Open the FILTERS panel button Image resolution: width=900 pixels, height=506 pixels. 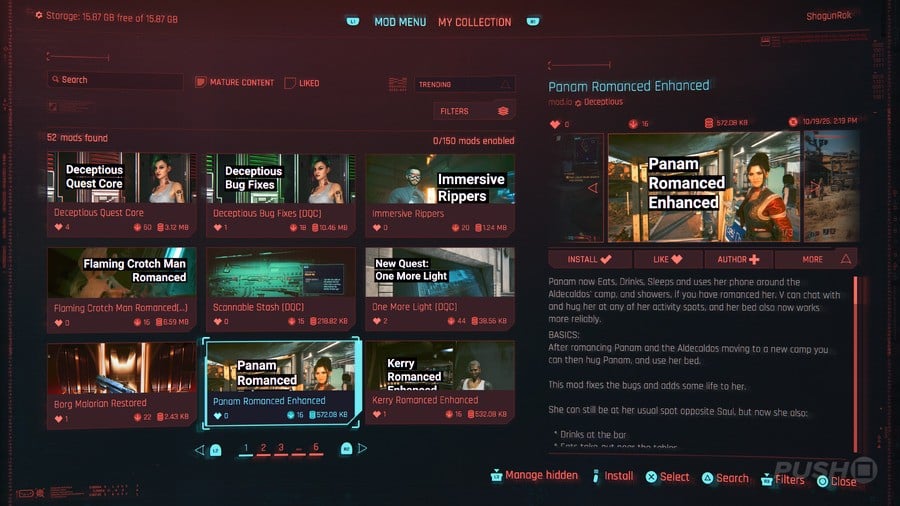(474, 111)
